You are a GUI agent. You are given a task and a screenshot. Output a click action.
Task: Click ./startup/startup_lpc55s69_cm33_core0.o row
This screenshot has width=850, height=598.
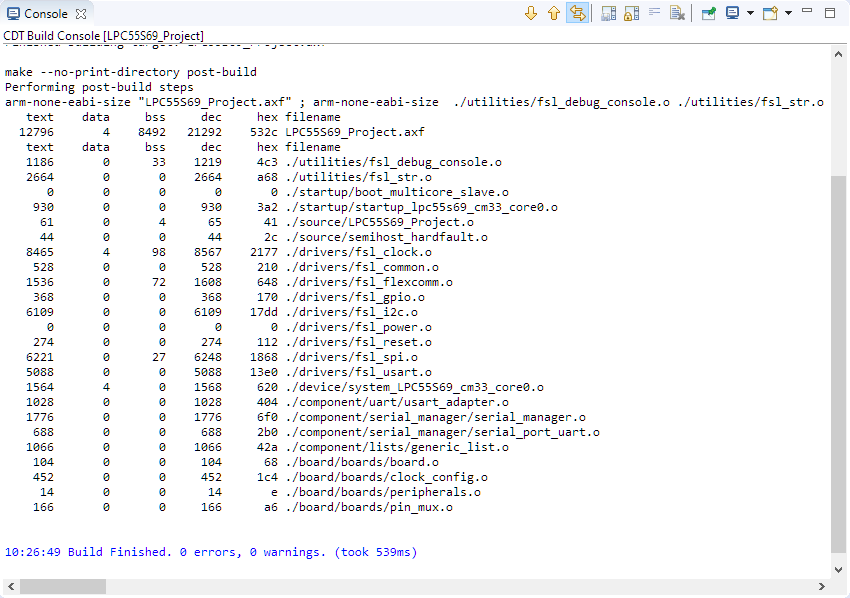421,207
